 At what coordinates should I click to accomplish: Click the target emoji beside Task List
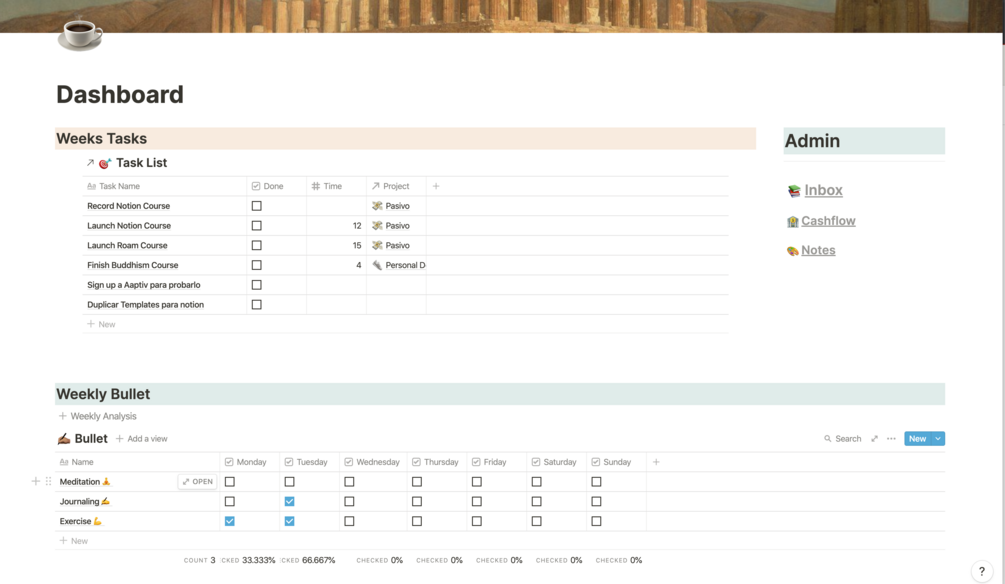(105, 163)
